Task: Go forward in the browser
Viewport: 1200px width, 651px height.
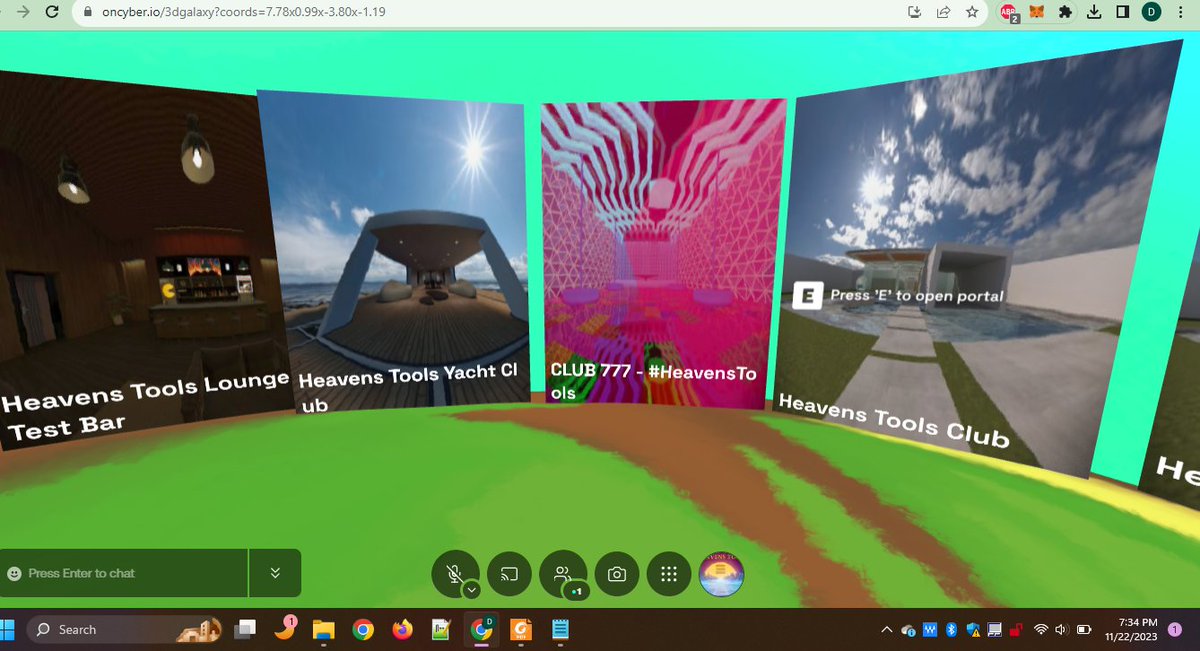Action: [x=21, y=12]
